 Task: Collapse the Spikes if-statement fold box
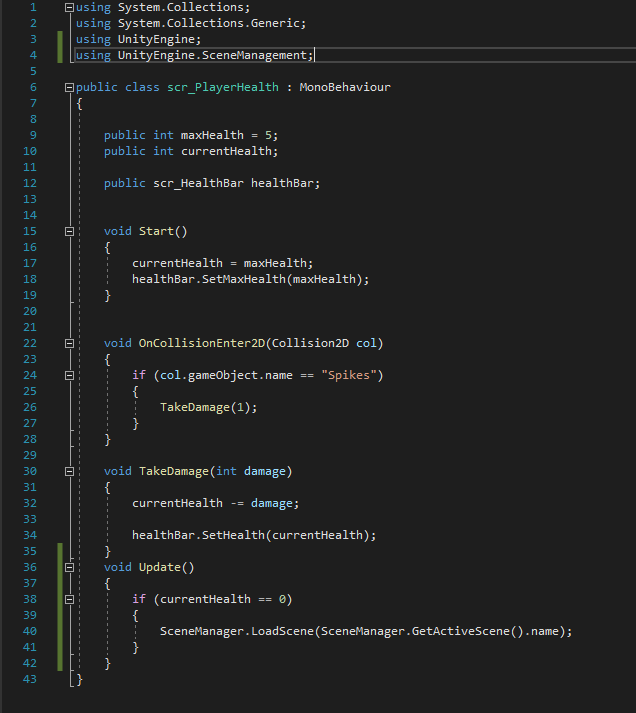coord(69,376)
